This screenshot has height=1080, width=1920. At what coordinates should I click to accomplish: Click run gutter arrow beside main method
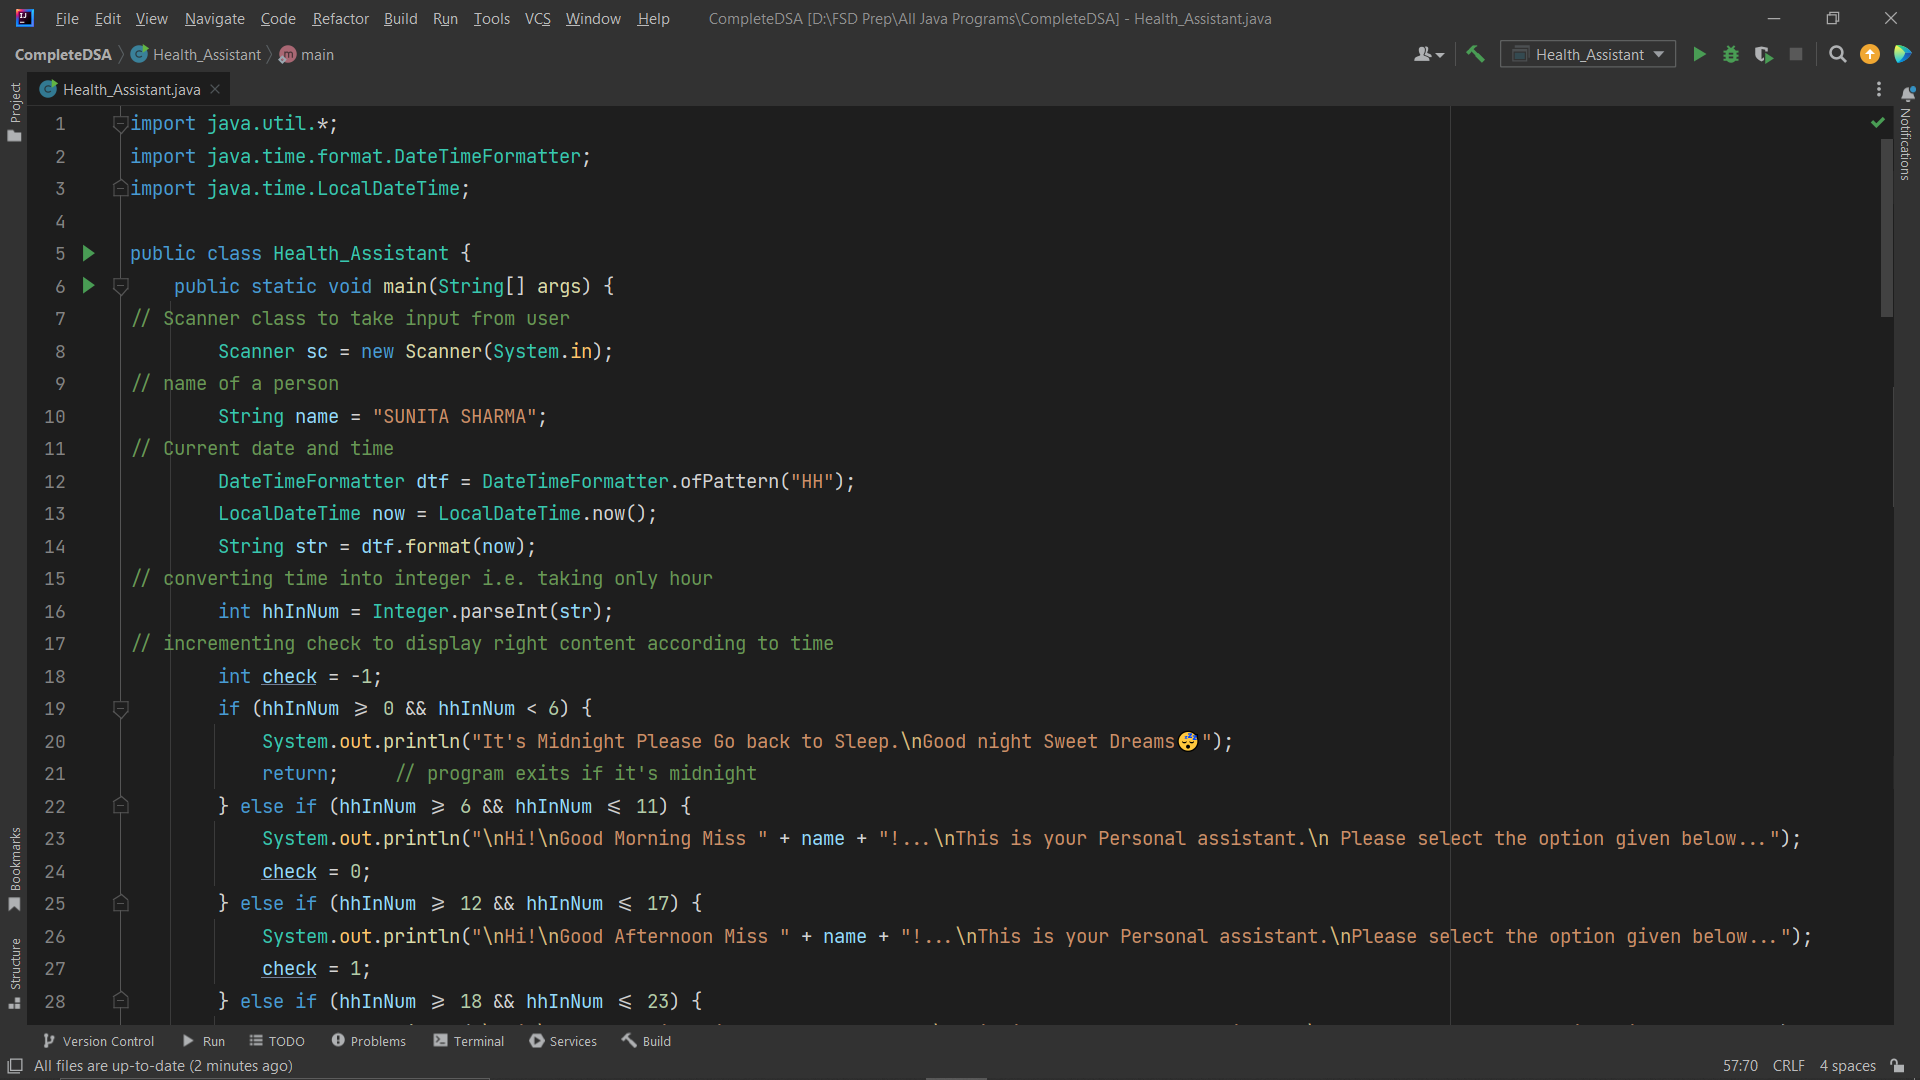click(88, 286)
